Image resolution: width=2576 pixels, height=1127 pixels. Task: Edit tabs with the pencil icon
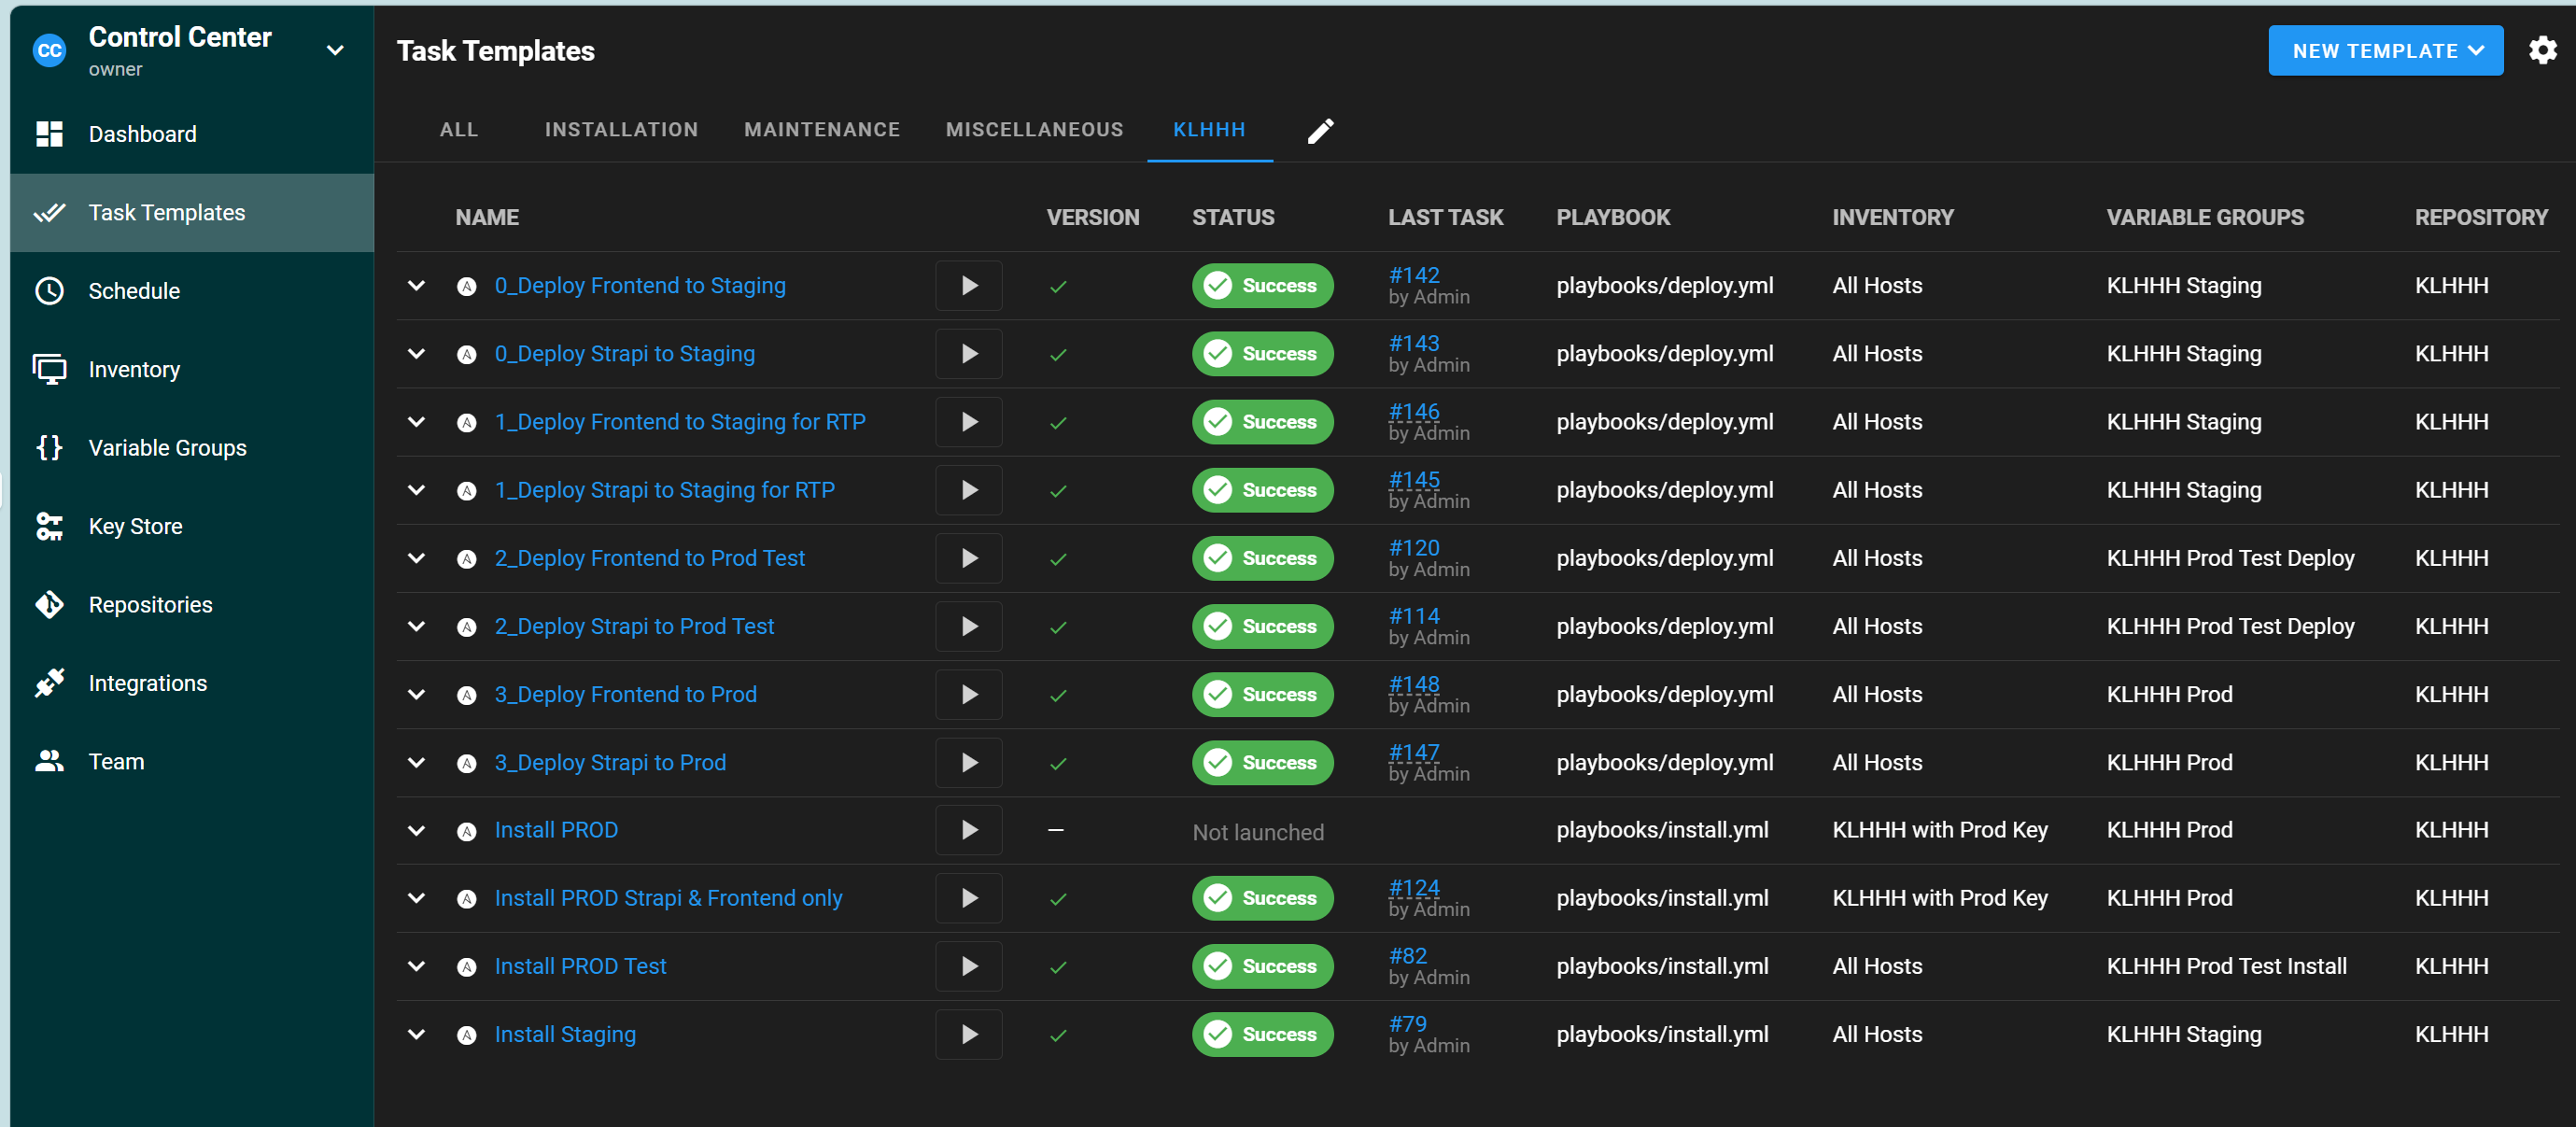point(1320,131)
